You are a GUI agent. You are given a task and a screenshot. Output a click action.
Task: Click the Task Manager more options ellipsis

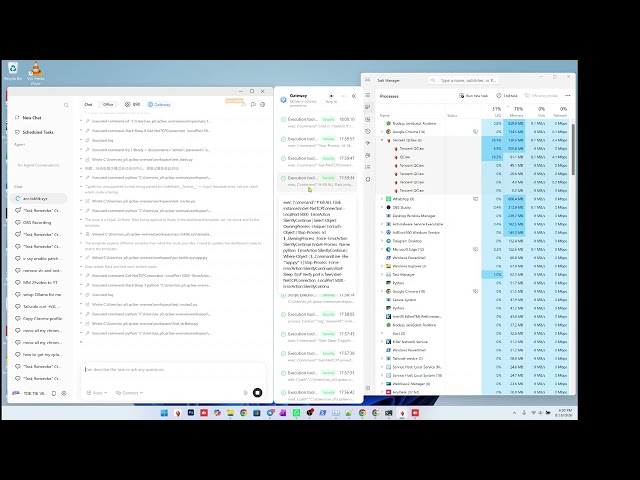[x=567, y=96]
